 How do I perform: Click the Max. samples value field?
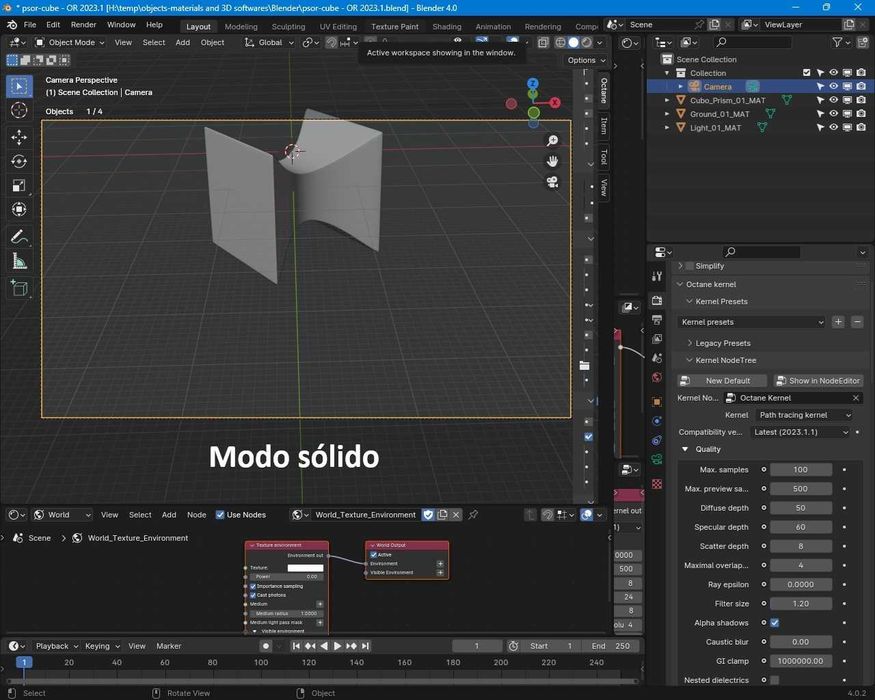pos(800,470)
